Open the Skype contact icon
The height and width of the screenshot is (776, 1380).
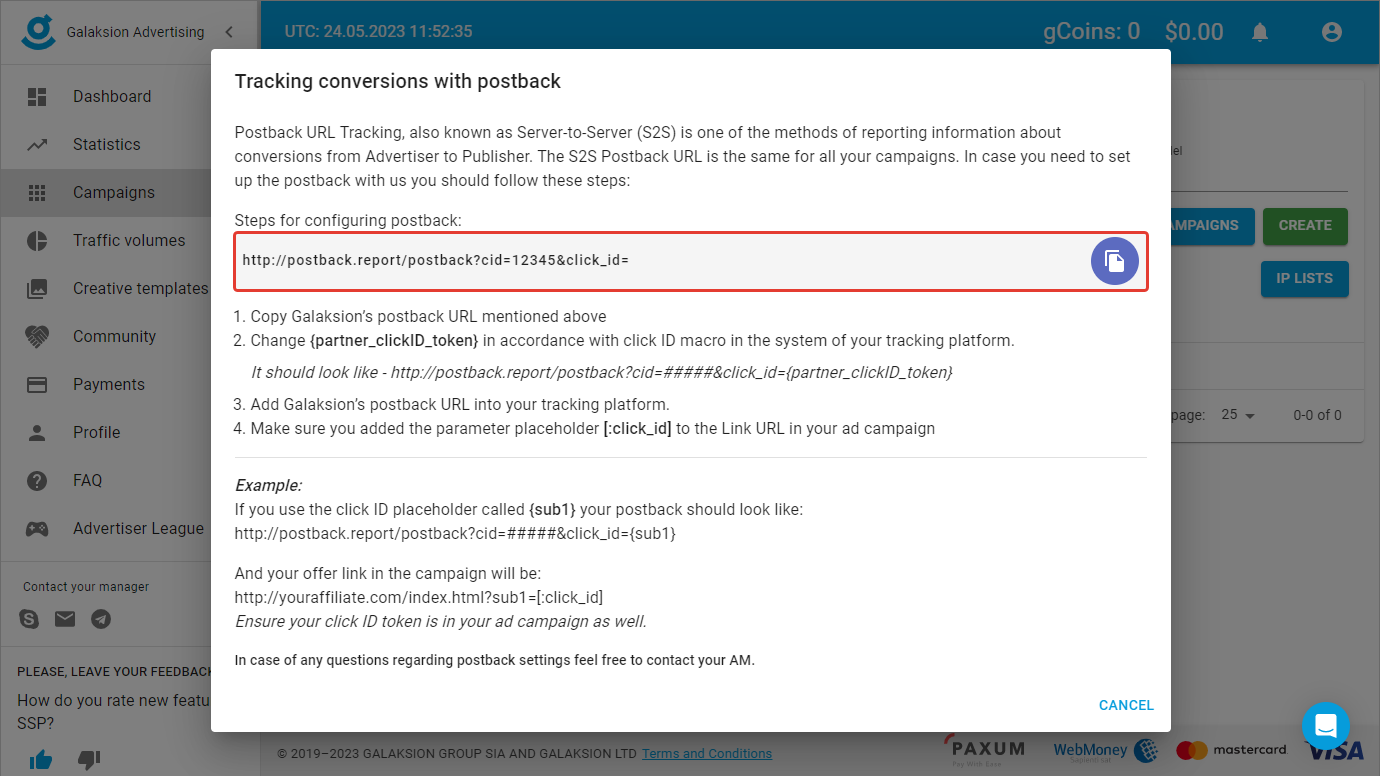[x=28, y=619]
